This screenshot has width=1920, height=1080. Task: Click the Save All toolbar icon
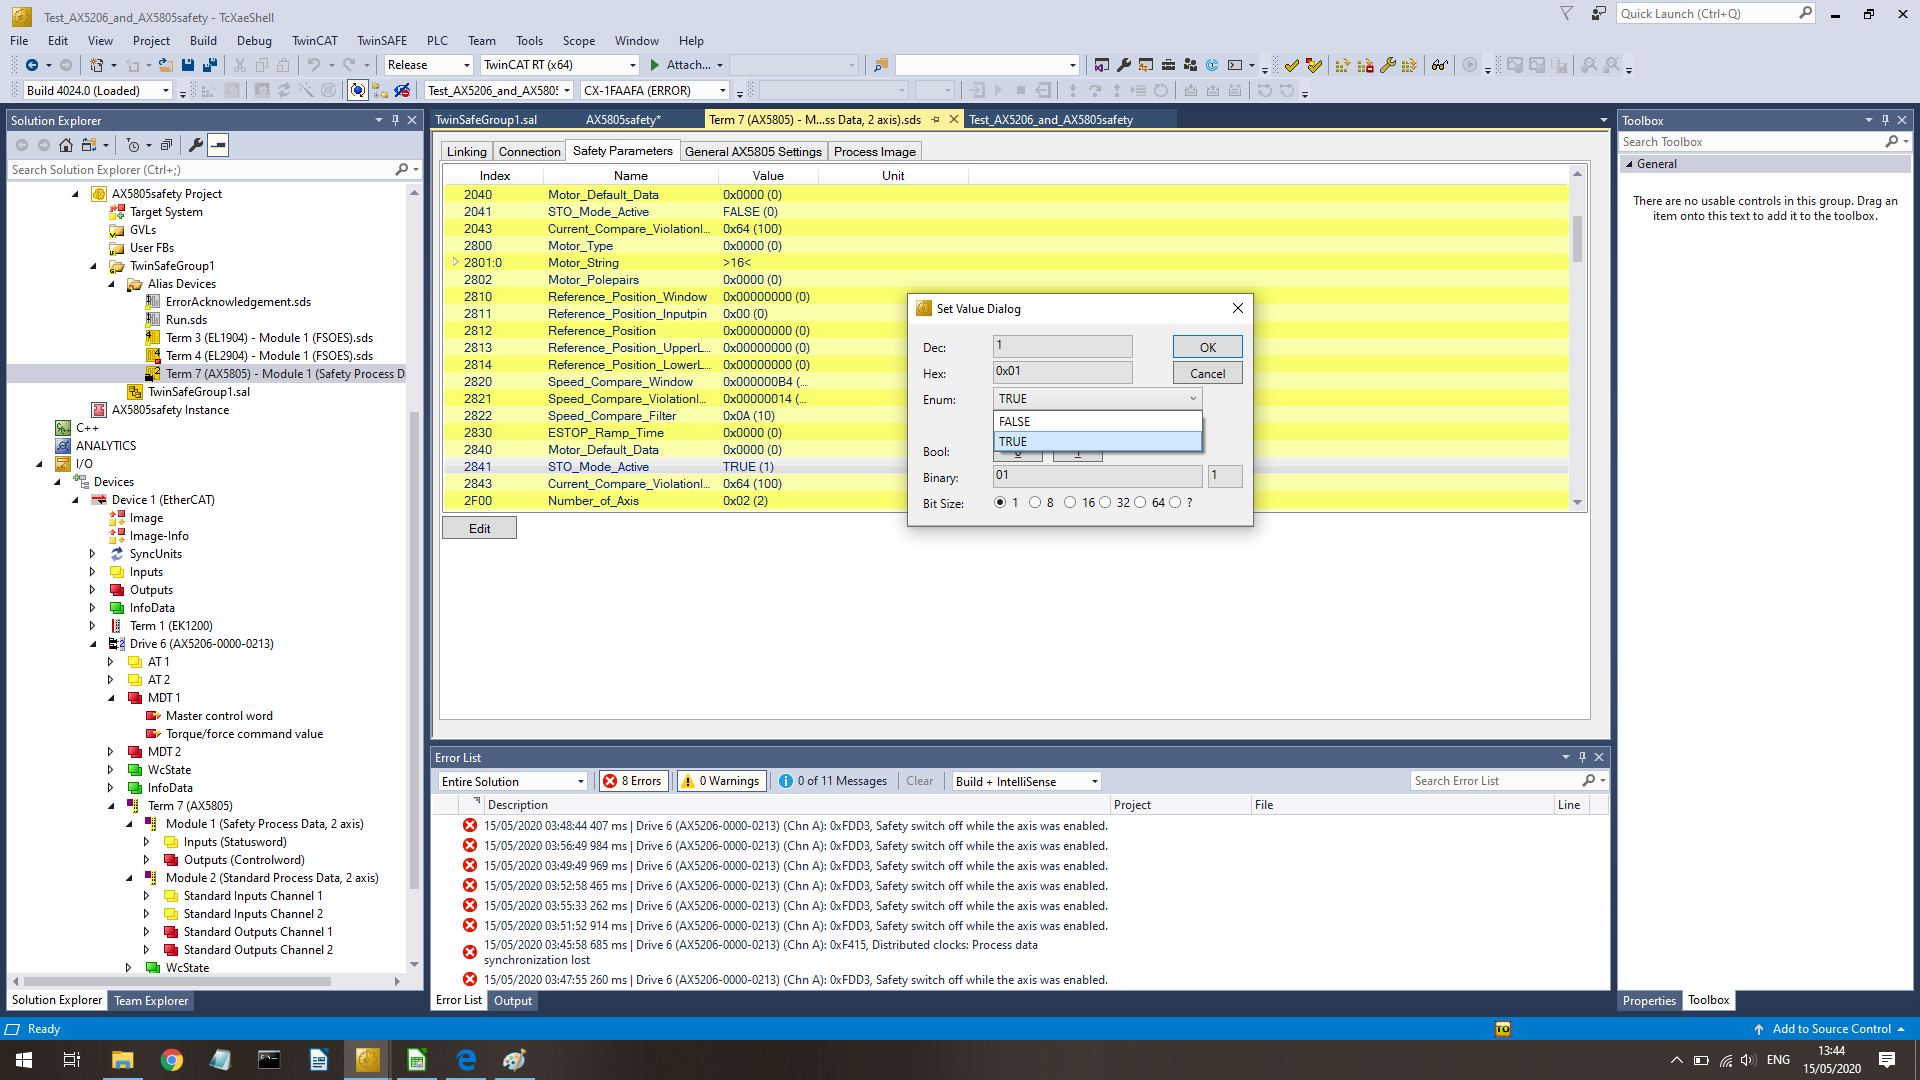tap(209, 65)
